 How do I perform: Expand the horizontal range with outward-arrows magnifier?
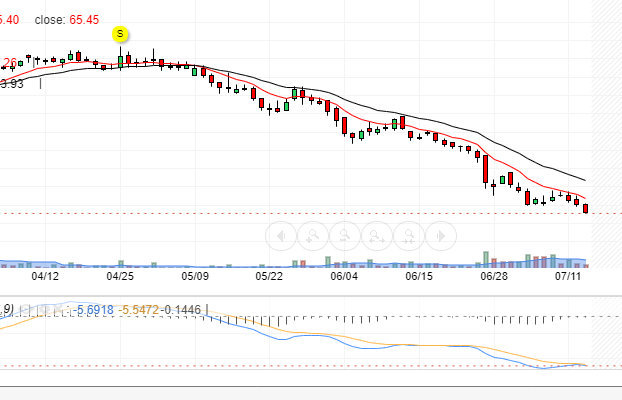point(377,236)
